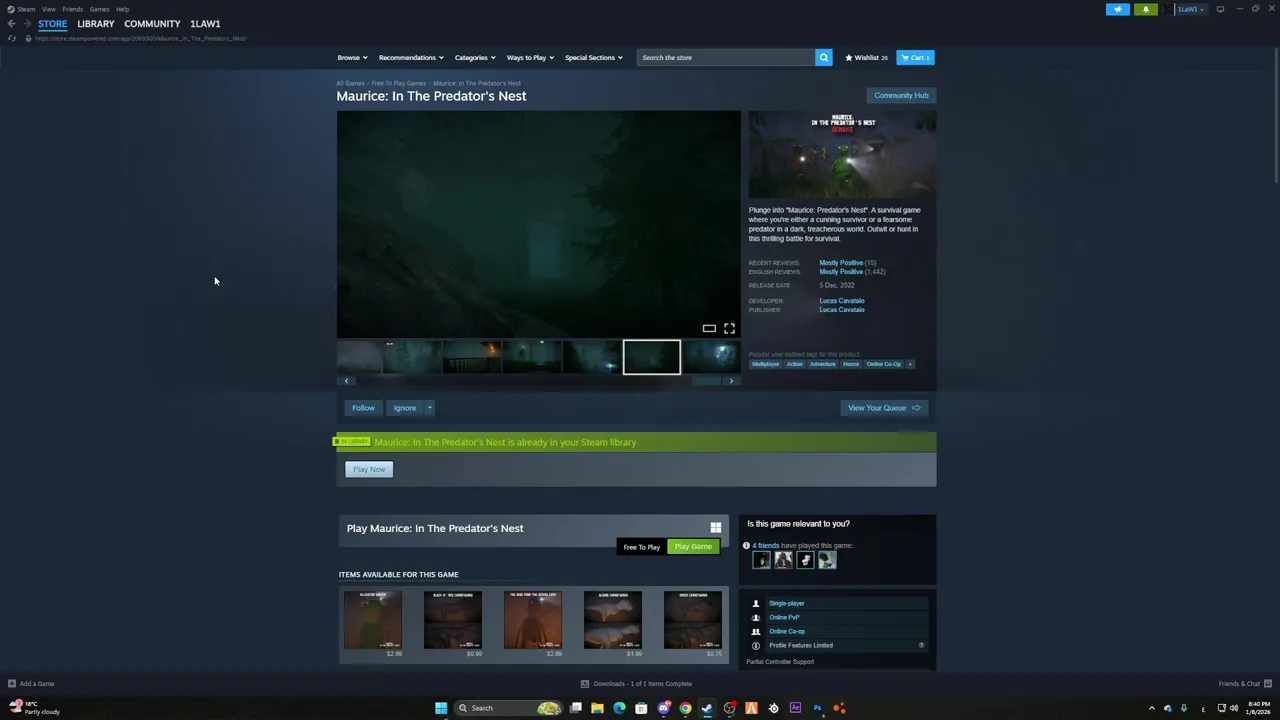1280x720 pixels.
Task: Open the notifications bell
Action: click(x=1146, y=9)
